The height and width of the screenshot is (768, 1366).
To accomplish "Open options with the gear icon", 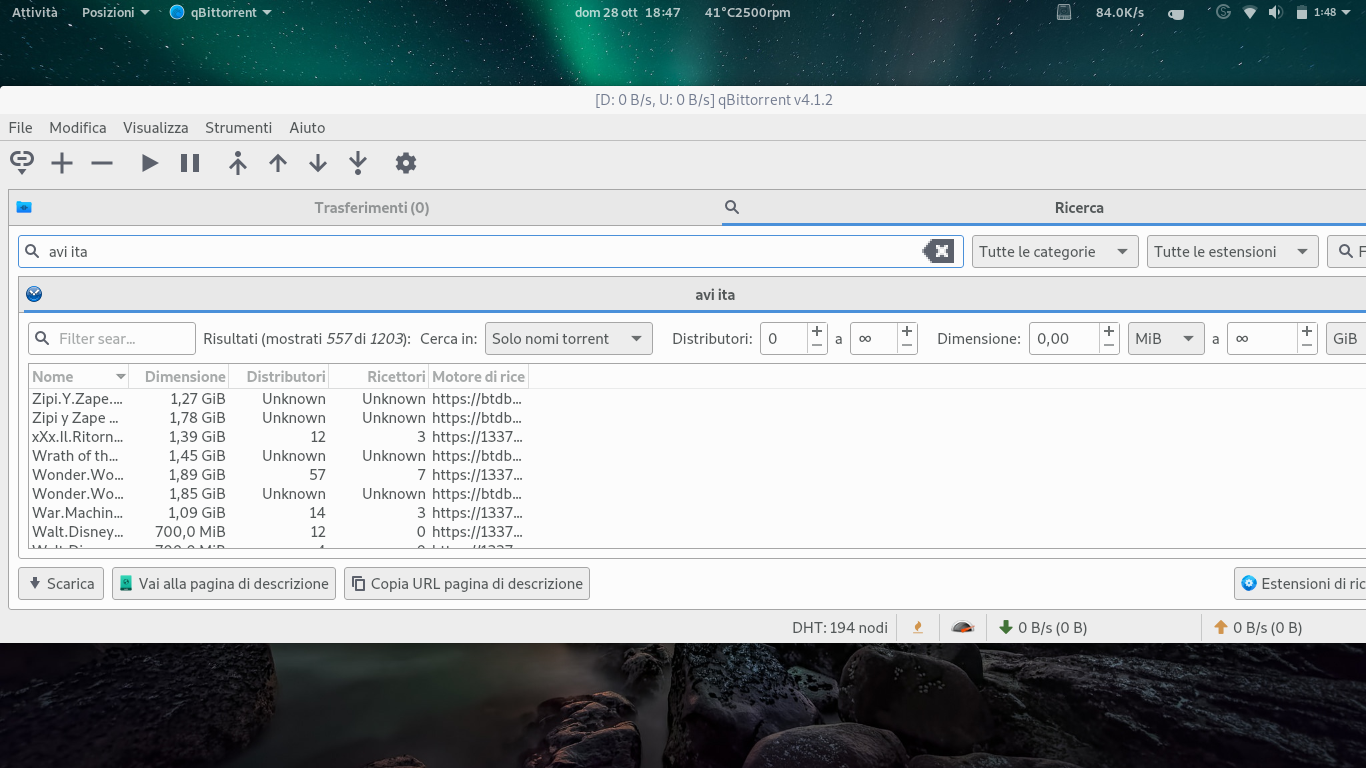I will [x=405, y=163].
